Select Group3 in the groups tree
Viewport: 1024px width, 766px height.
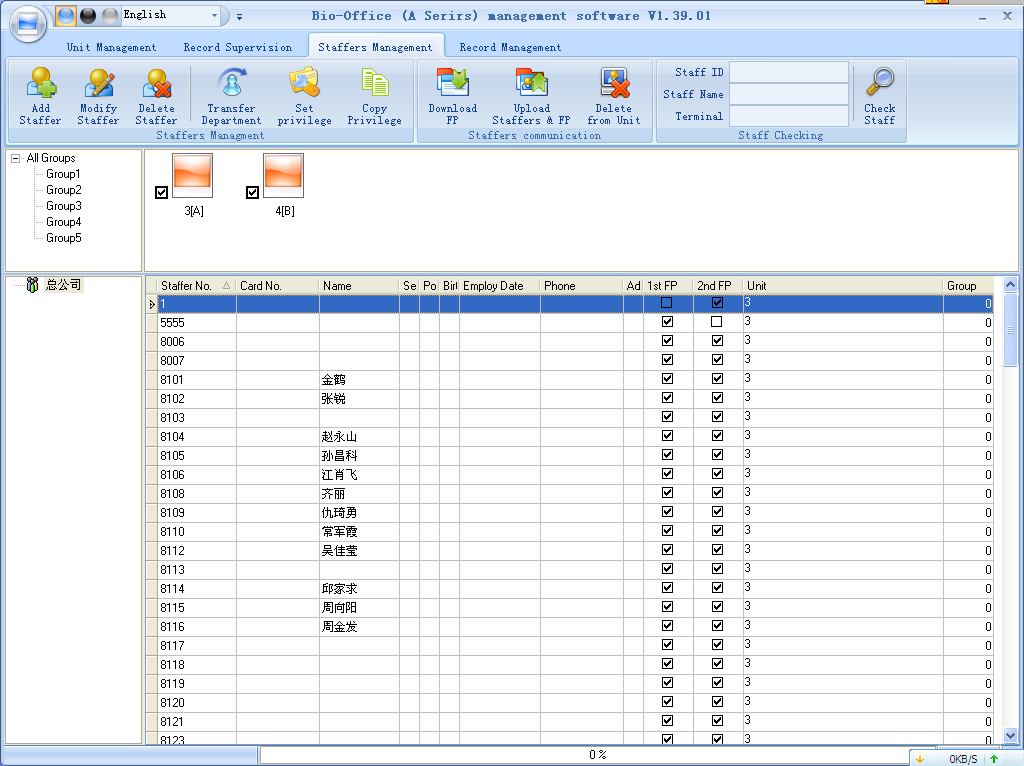(x=64, y=206)
